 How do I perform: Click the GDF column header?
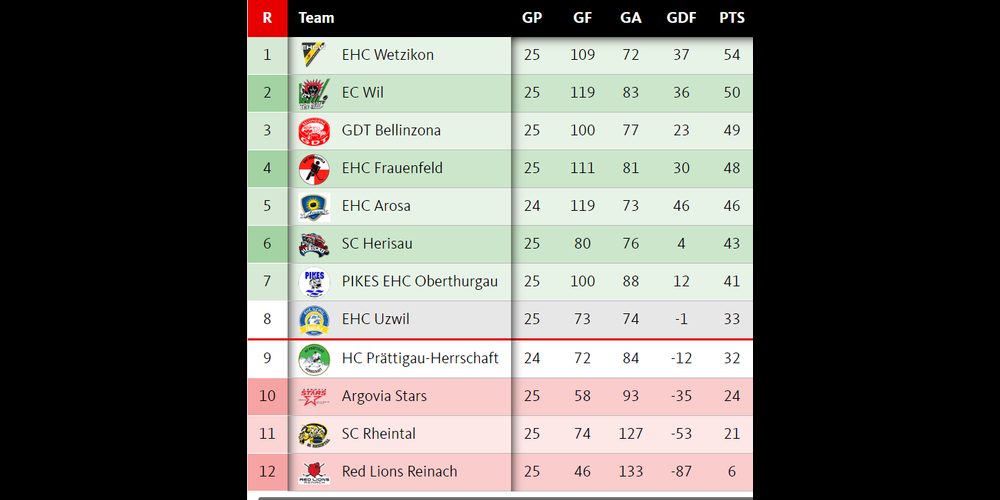[681, 18]
